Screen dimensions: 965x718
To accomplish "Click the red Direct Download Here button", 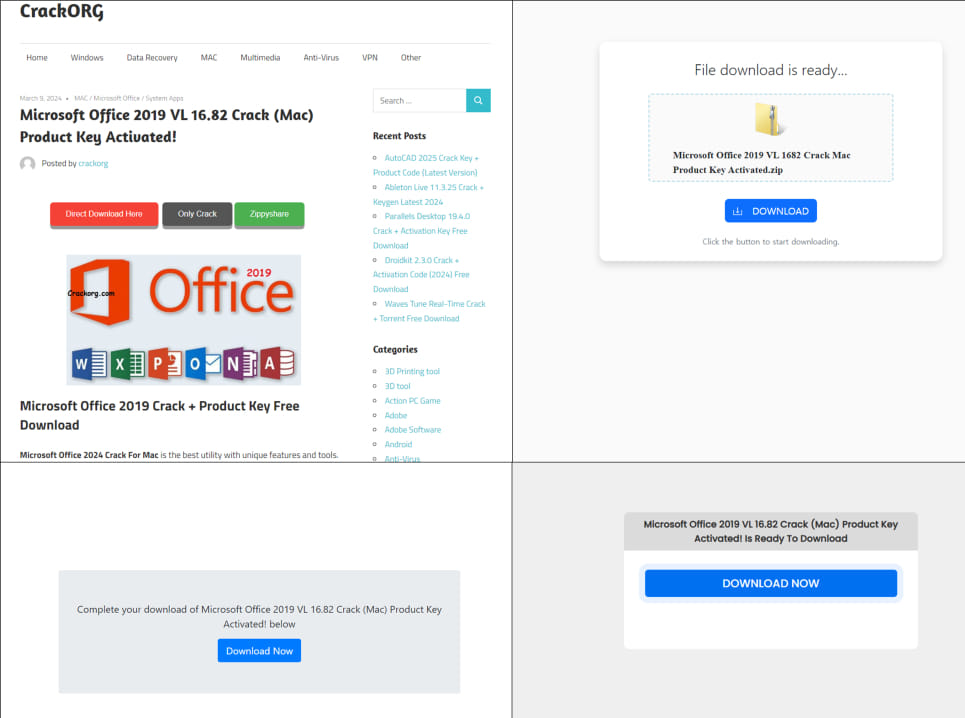I will [104, 214].
